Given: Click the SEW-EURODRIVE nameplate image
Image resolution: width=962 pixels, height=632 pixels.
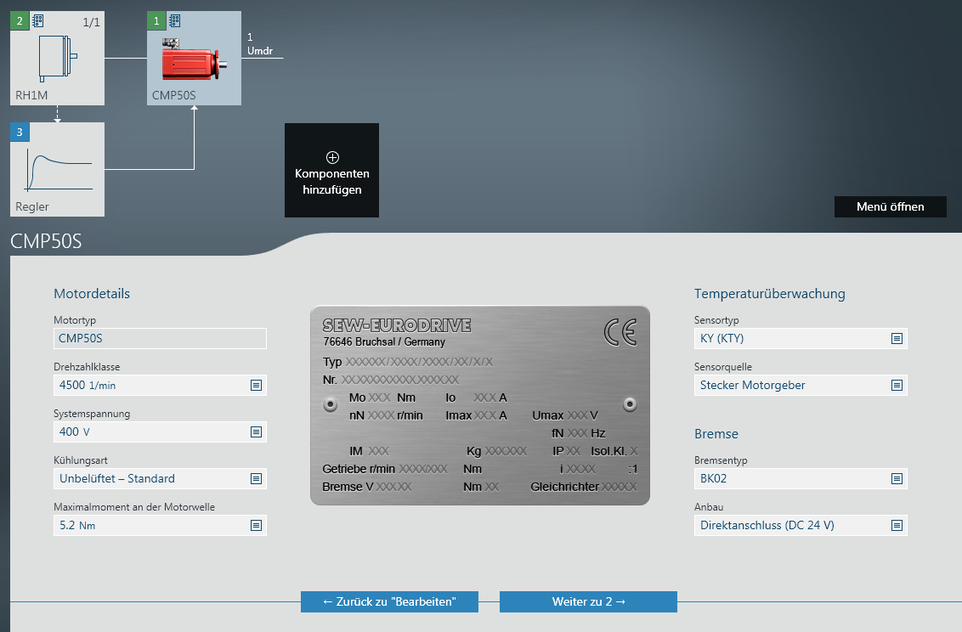Looking at the screenshot, I should point(479,405).
